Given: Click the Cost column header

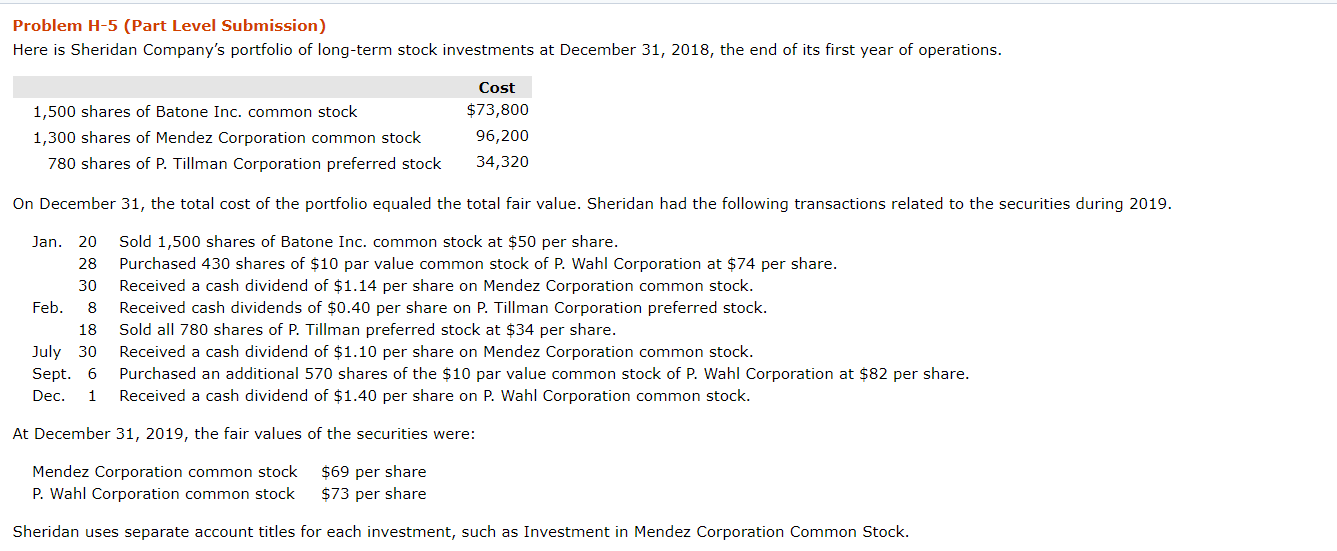Looking at the screenshot, I should point(496,88).
